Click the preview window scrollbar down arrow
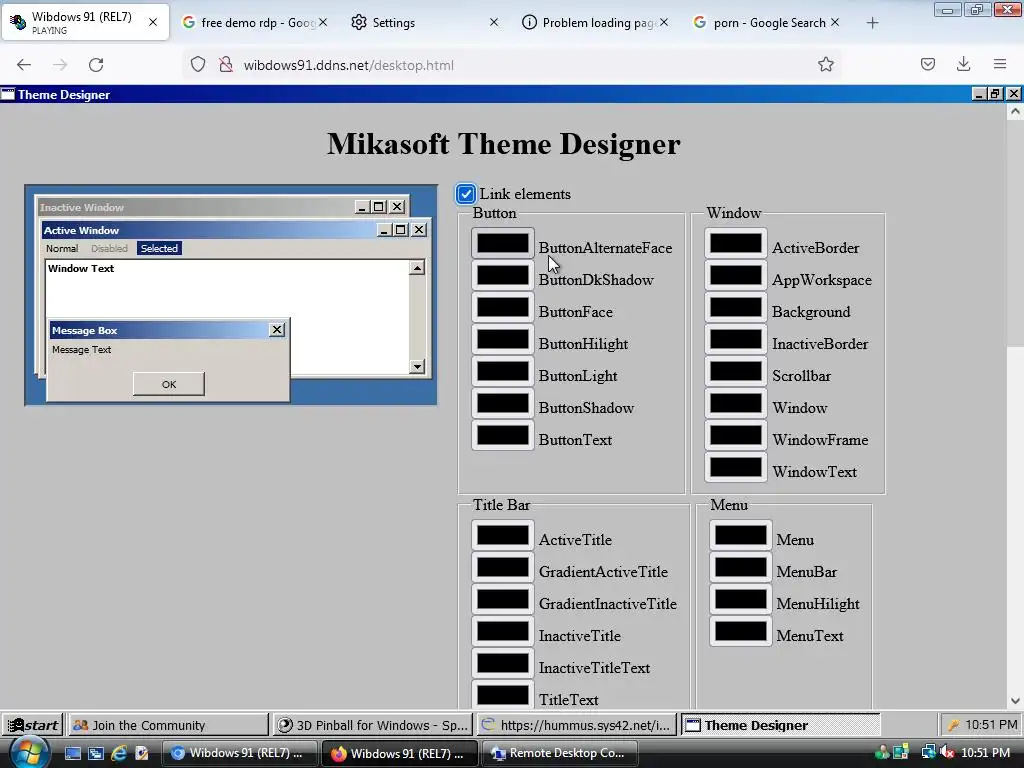This screenshot has width=1024, height=768. coord(417,366)
